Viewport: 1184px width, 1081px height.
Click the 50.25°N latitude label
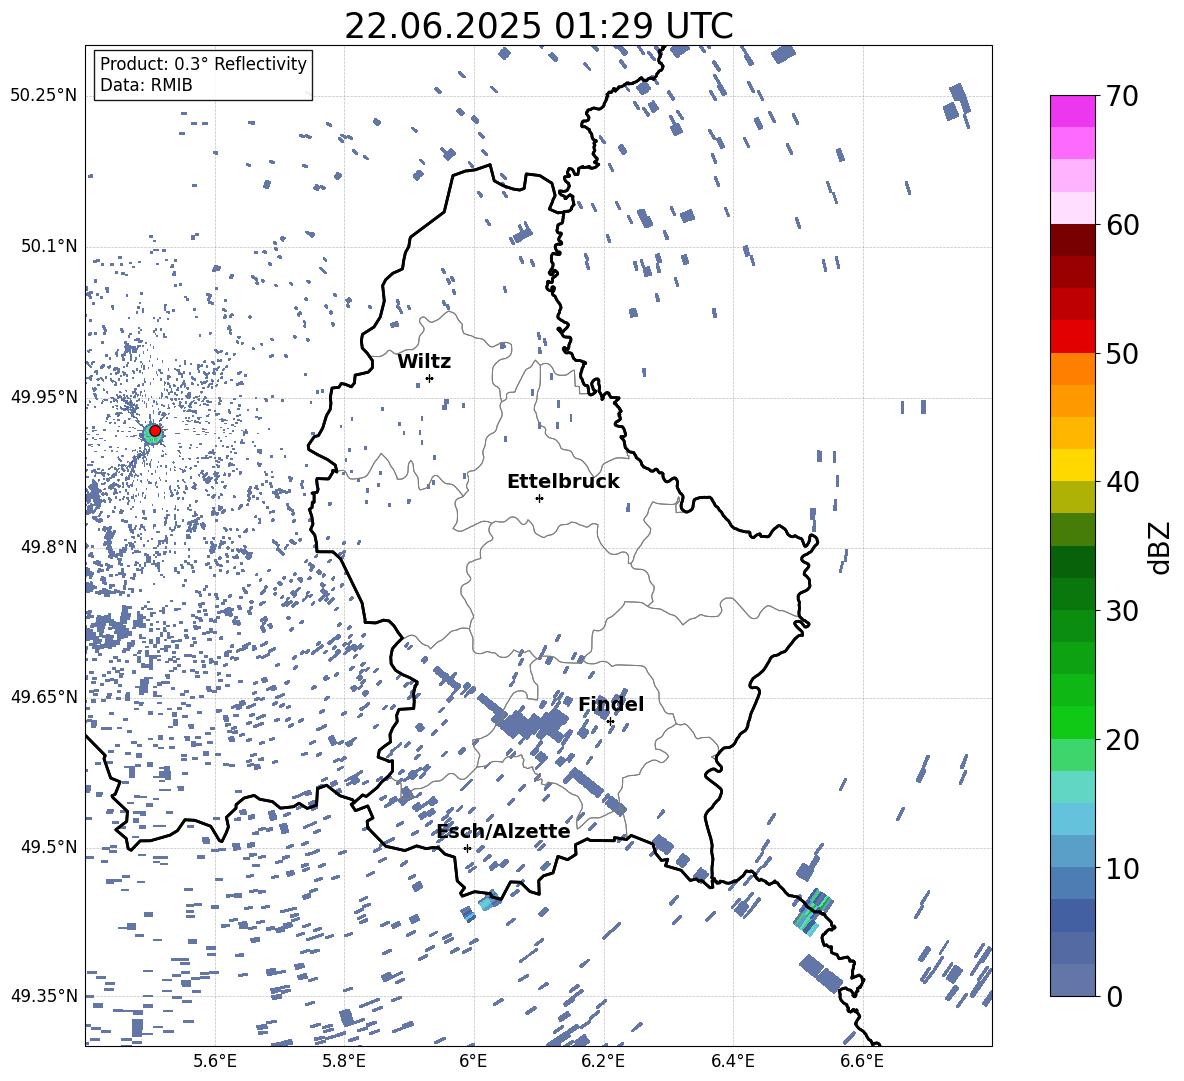[44, 96]
